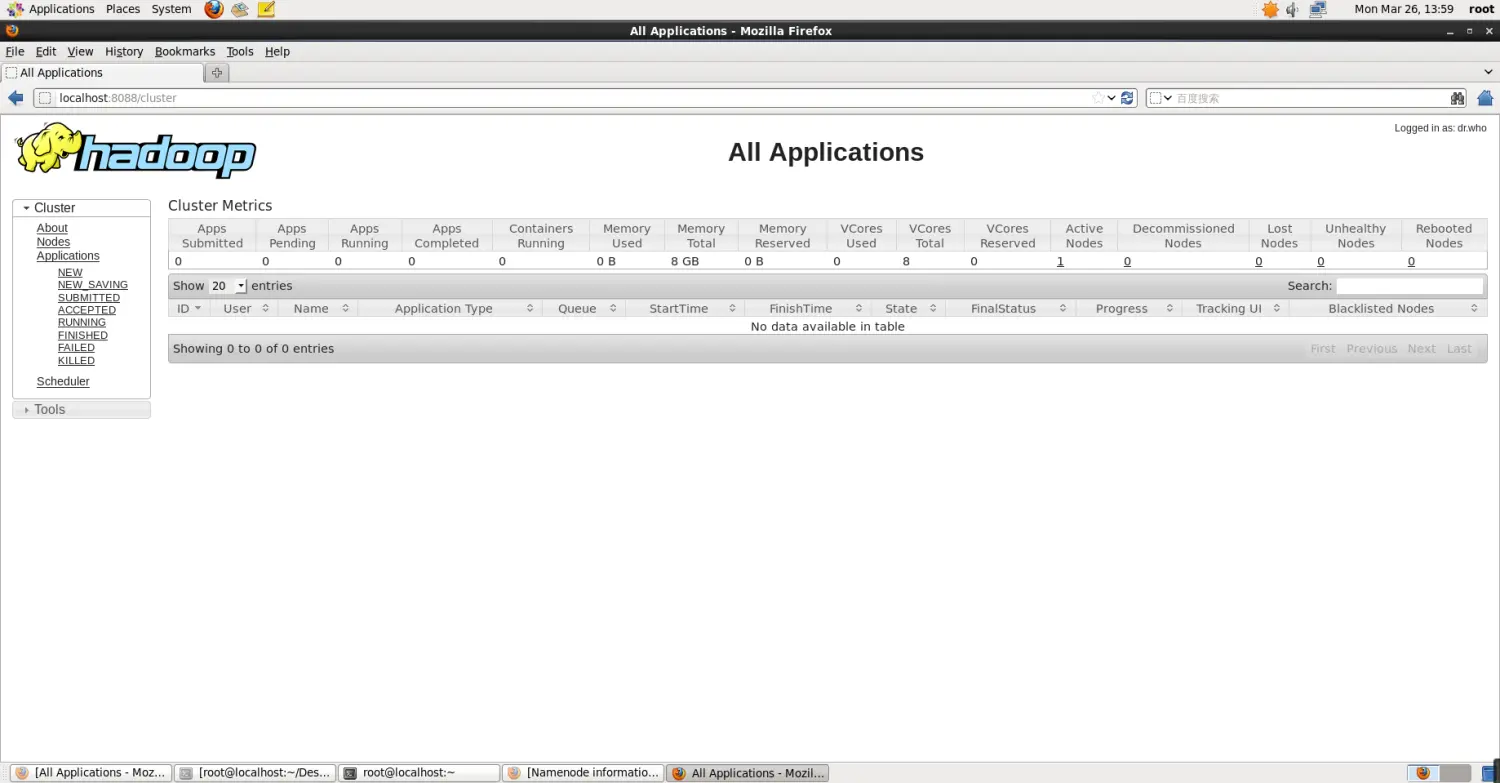Click the date and time clock

pyautogui.click(x=1403, y=9)
